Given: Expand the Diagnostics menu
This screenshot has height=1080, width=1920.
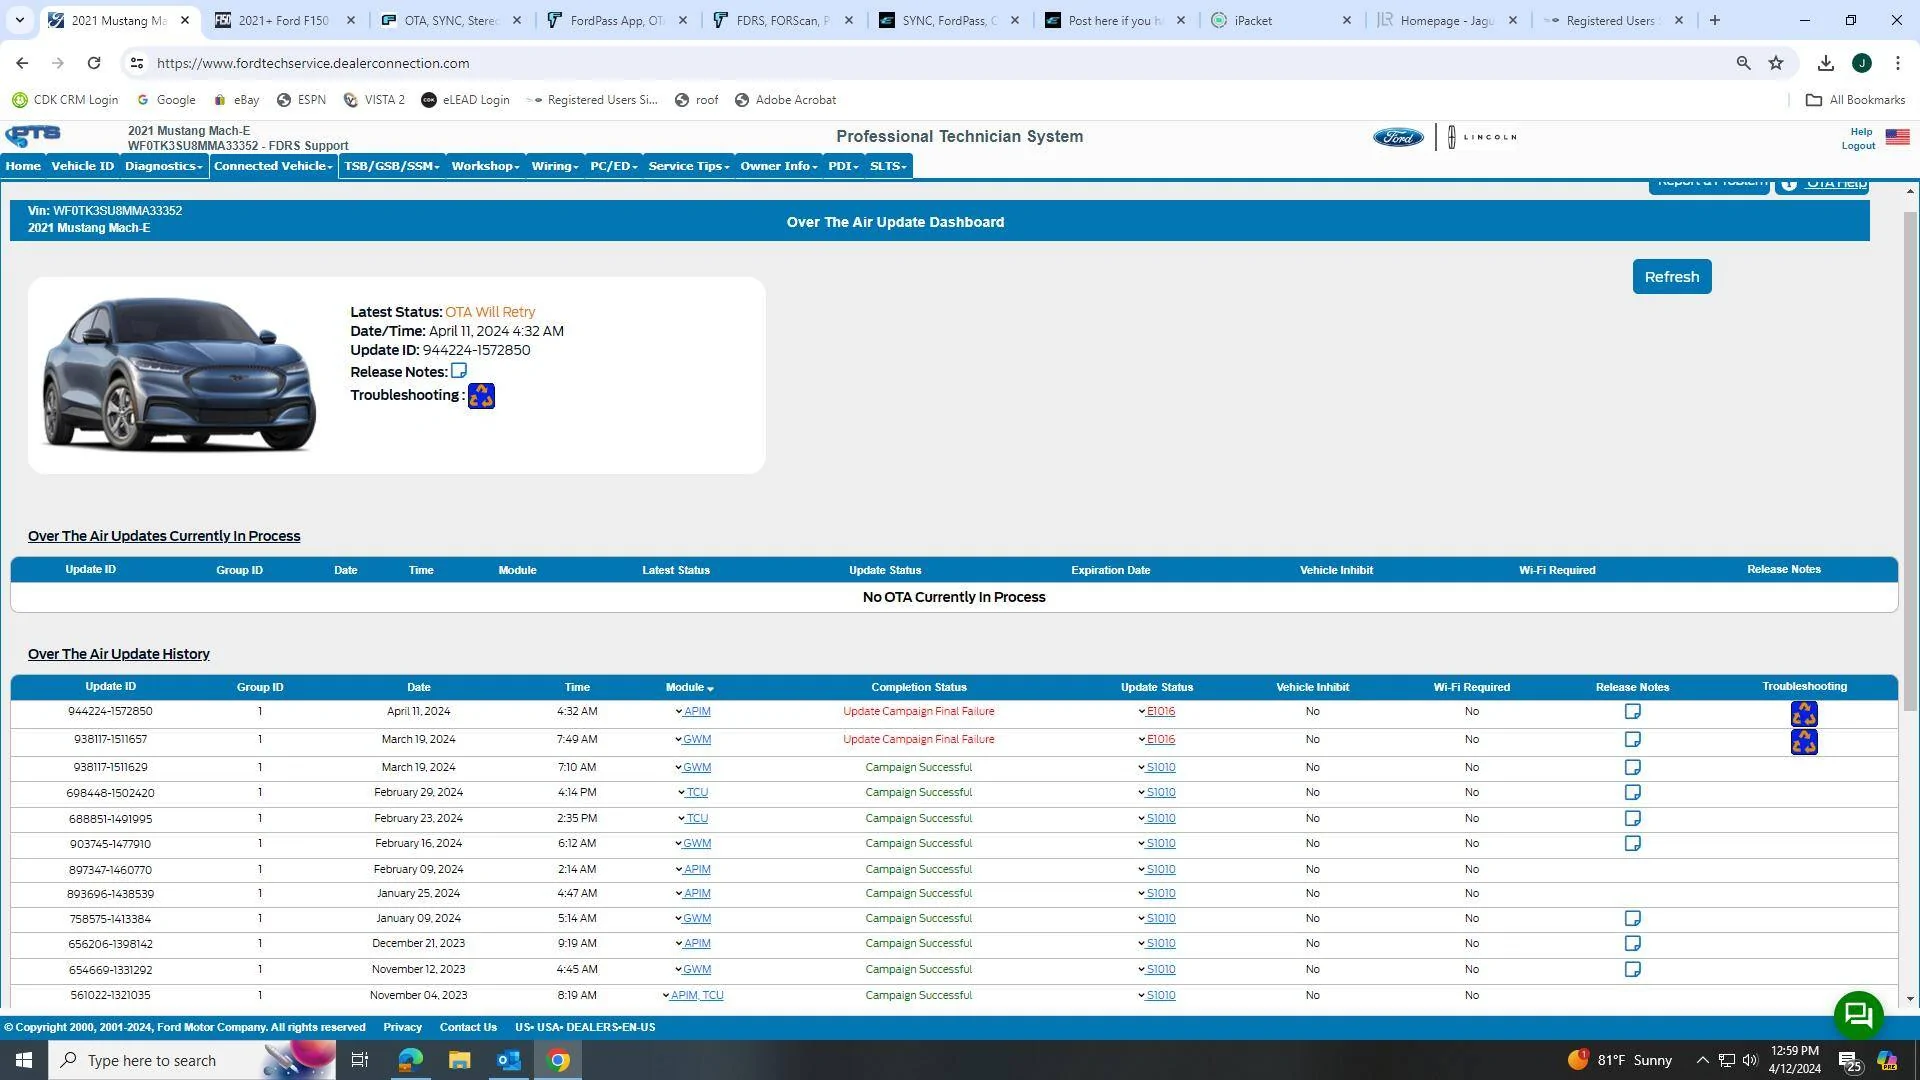Looking at the screenshot, I should click(x=164, y=166).
